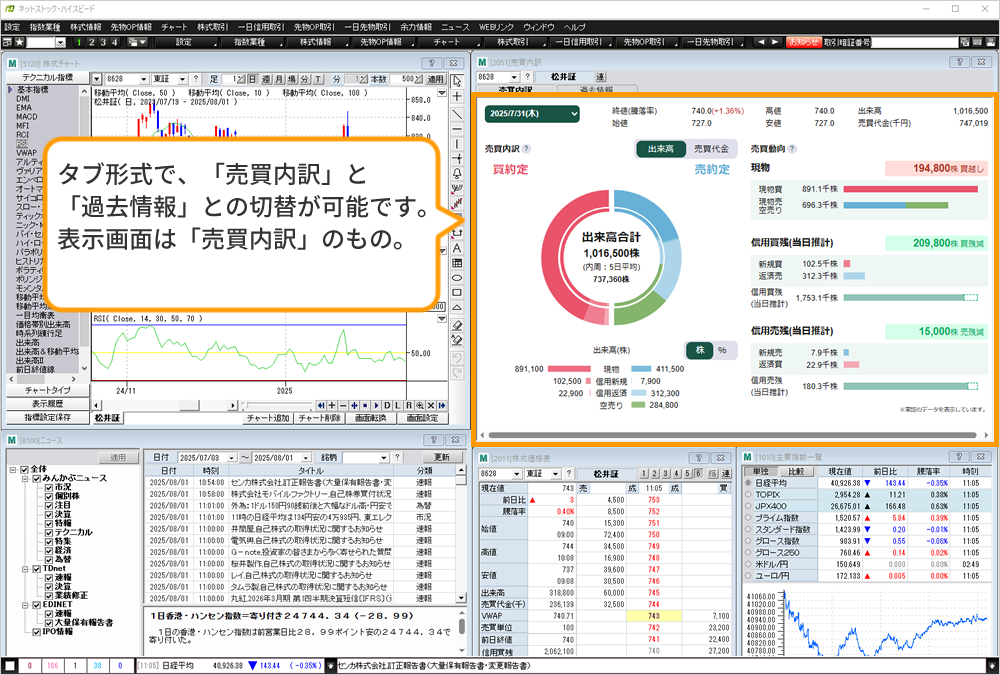This screenshot has height=675, width=1000.
Task: Toggle the みんかぶニュース checkbox
Action: point(37,478)
